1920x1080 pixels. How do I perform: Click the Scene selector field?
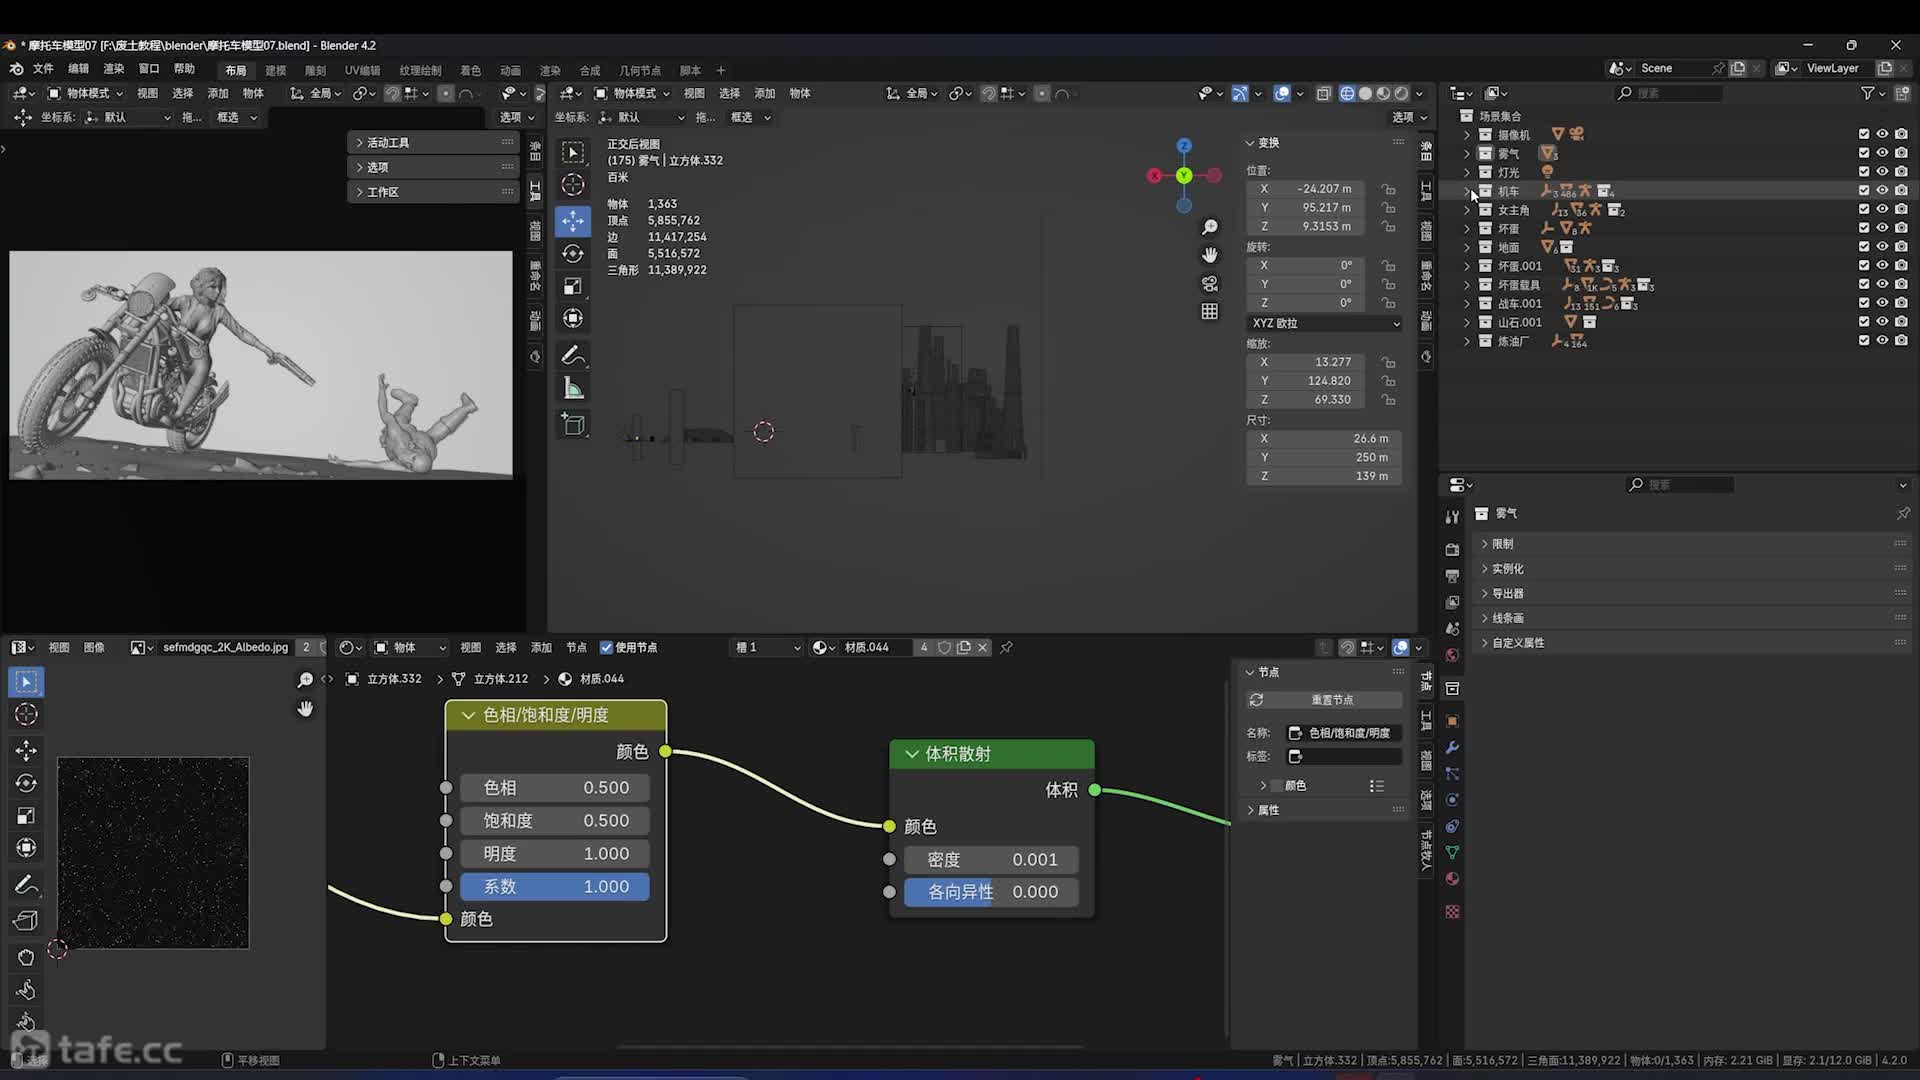pyautogui.click(x=1673, y=68)
